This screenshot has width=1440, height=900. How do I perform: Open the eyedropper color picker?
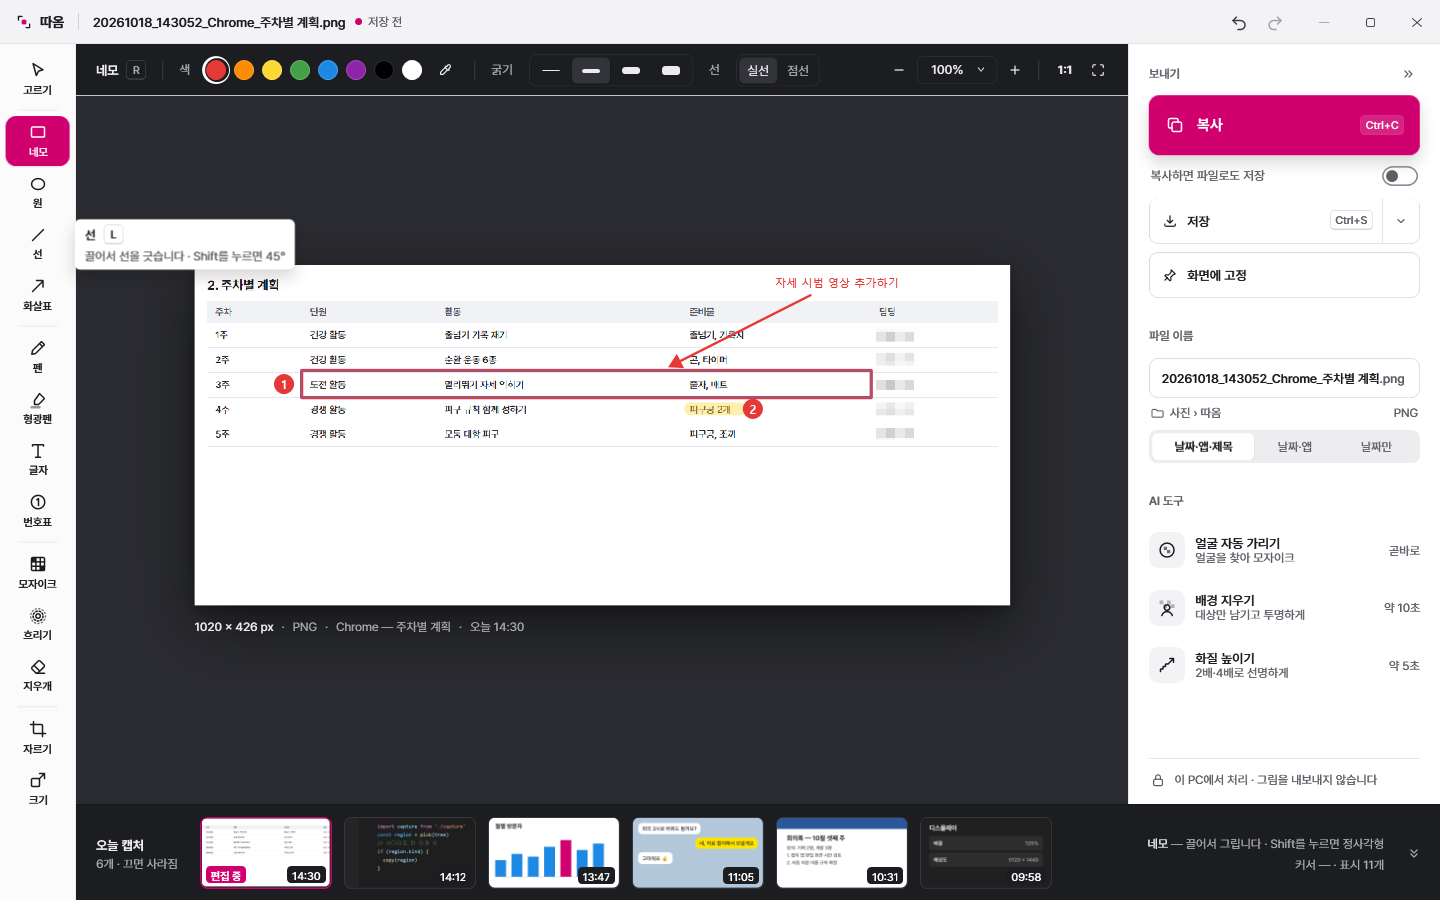click(x=445, y=70)
